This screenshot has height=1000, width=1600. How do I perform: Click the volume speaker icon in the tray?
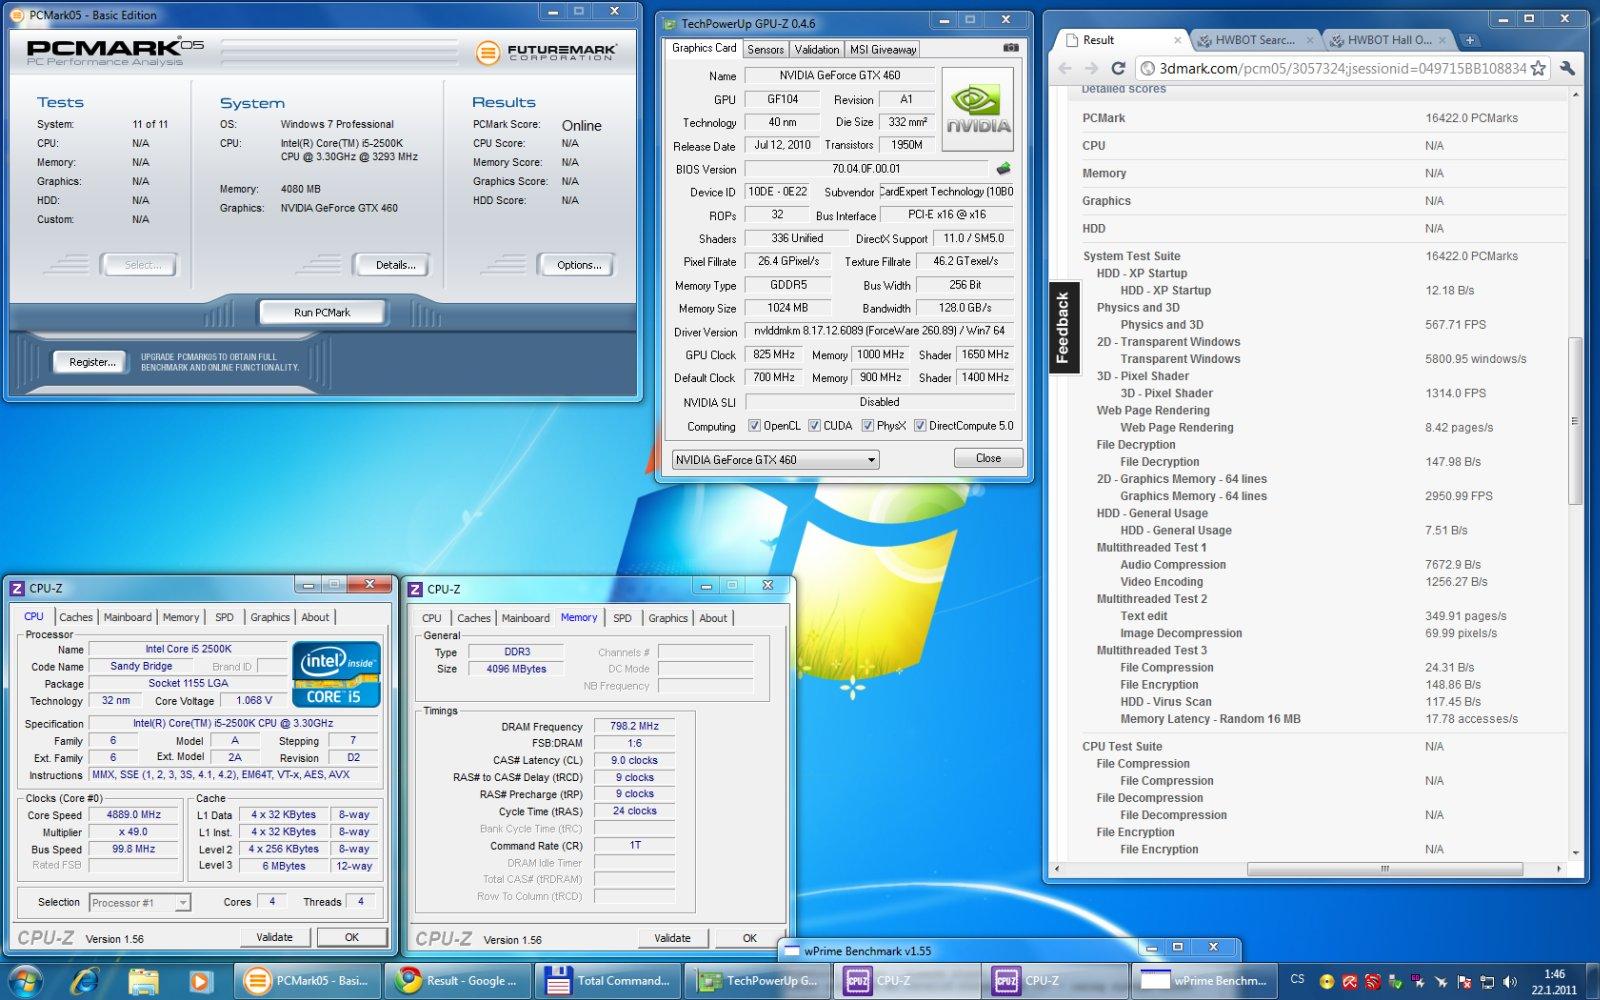1509,982
